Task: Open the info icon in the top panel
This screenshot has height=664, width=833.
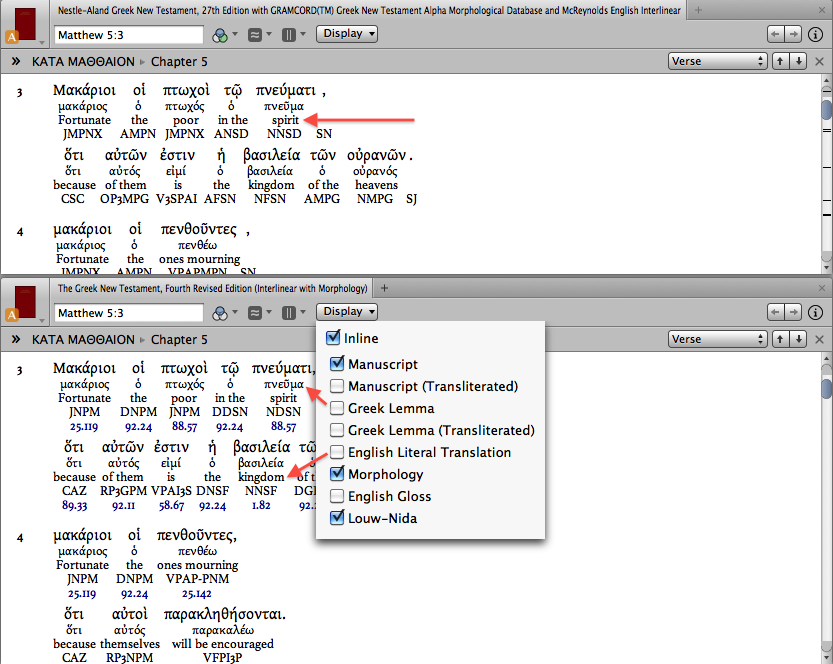Action: click(815, 35)
